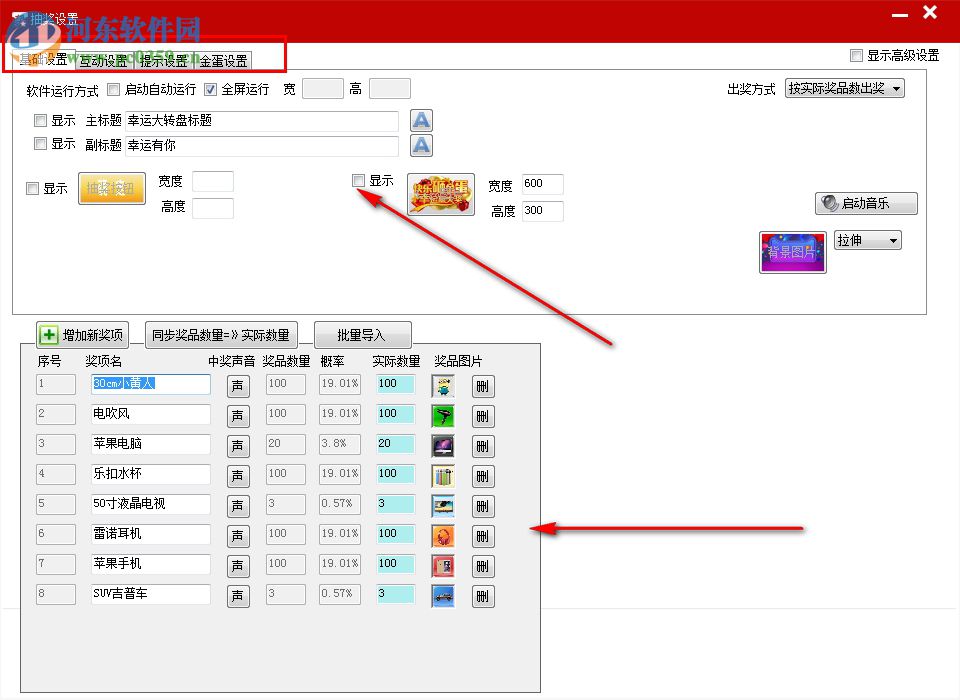Click the speaker icon on 启动音乐 button
The width and height of the screenshot is (960, 700).
[x=829, y=203]
